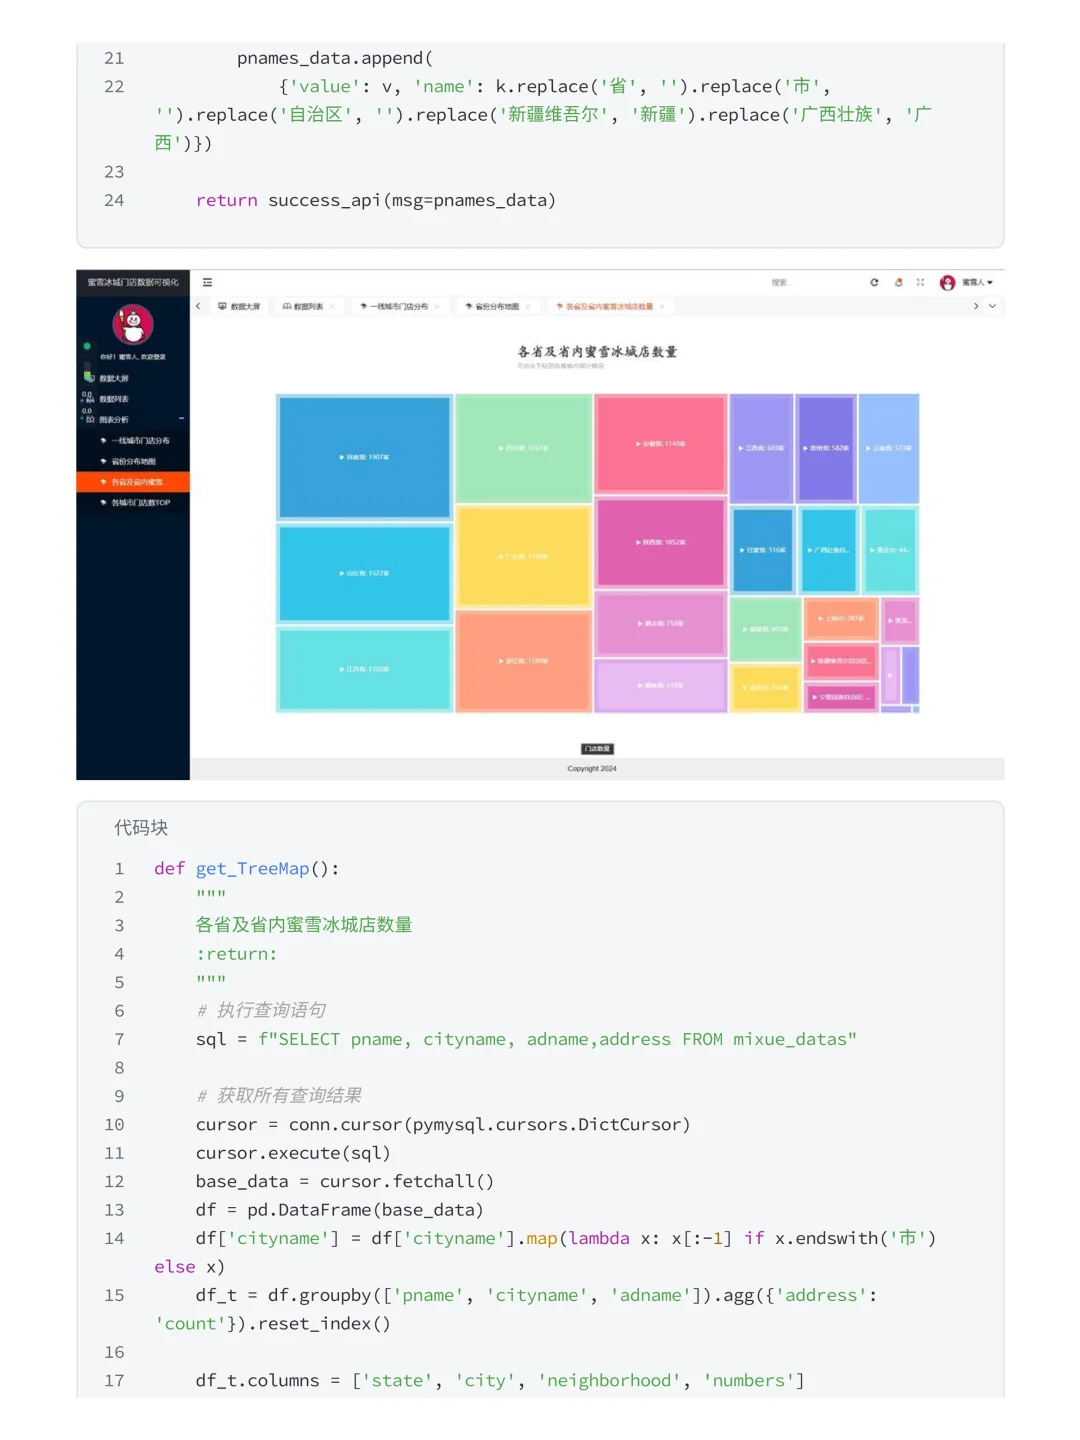This screenshot has width=1080, height=1440.
Task: Click the 江苏省 1302家 treemap block
Action: pyautogui.click(x=364, y=669)
